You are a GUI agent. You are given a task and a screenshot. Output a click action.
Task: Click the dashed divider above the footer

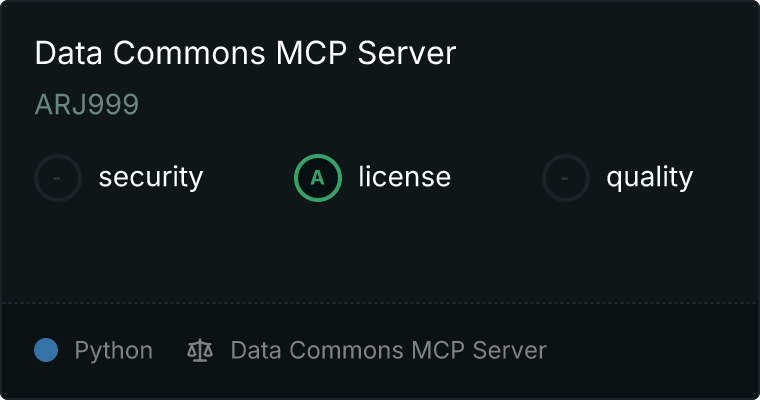click(380, 303)
